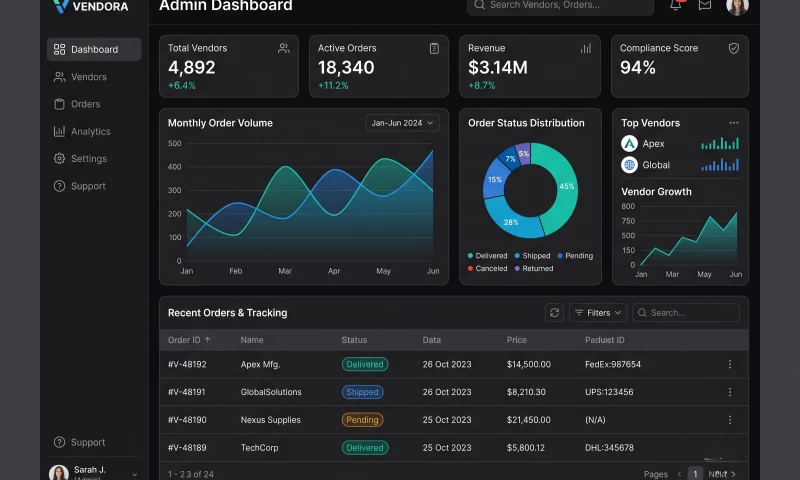Click the Revenue bar chart icon
Image resolution: width=800 pixels, height=480 pixels.
click(x=586, y=48)
